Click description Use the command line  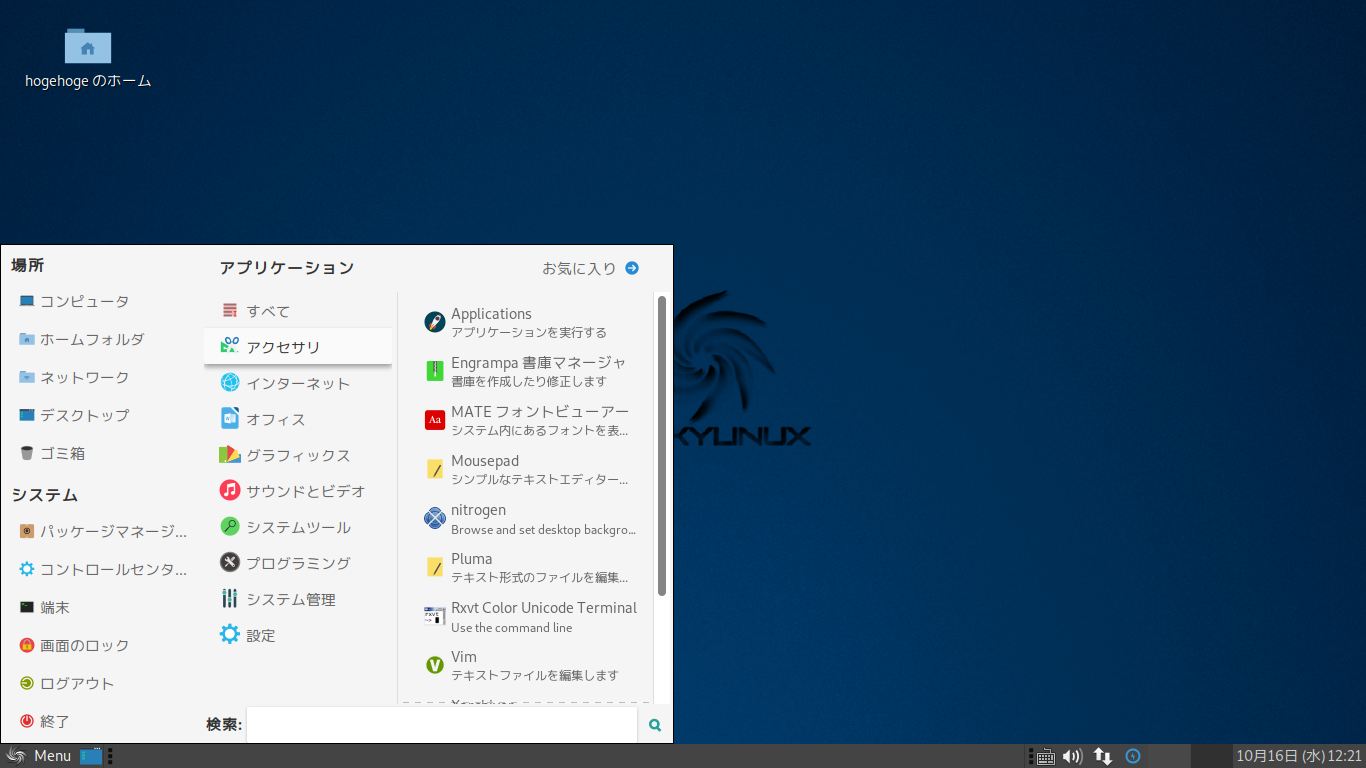tap(512, 628)
